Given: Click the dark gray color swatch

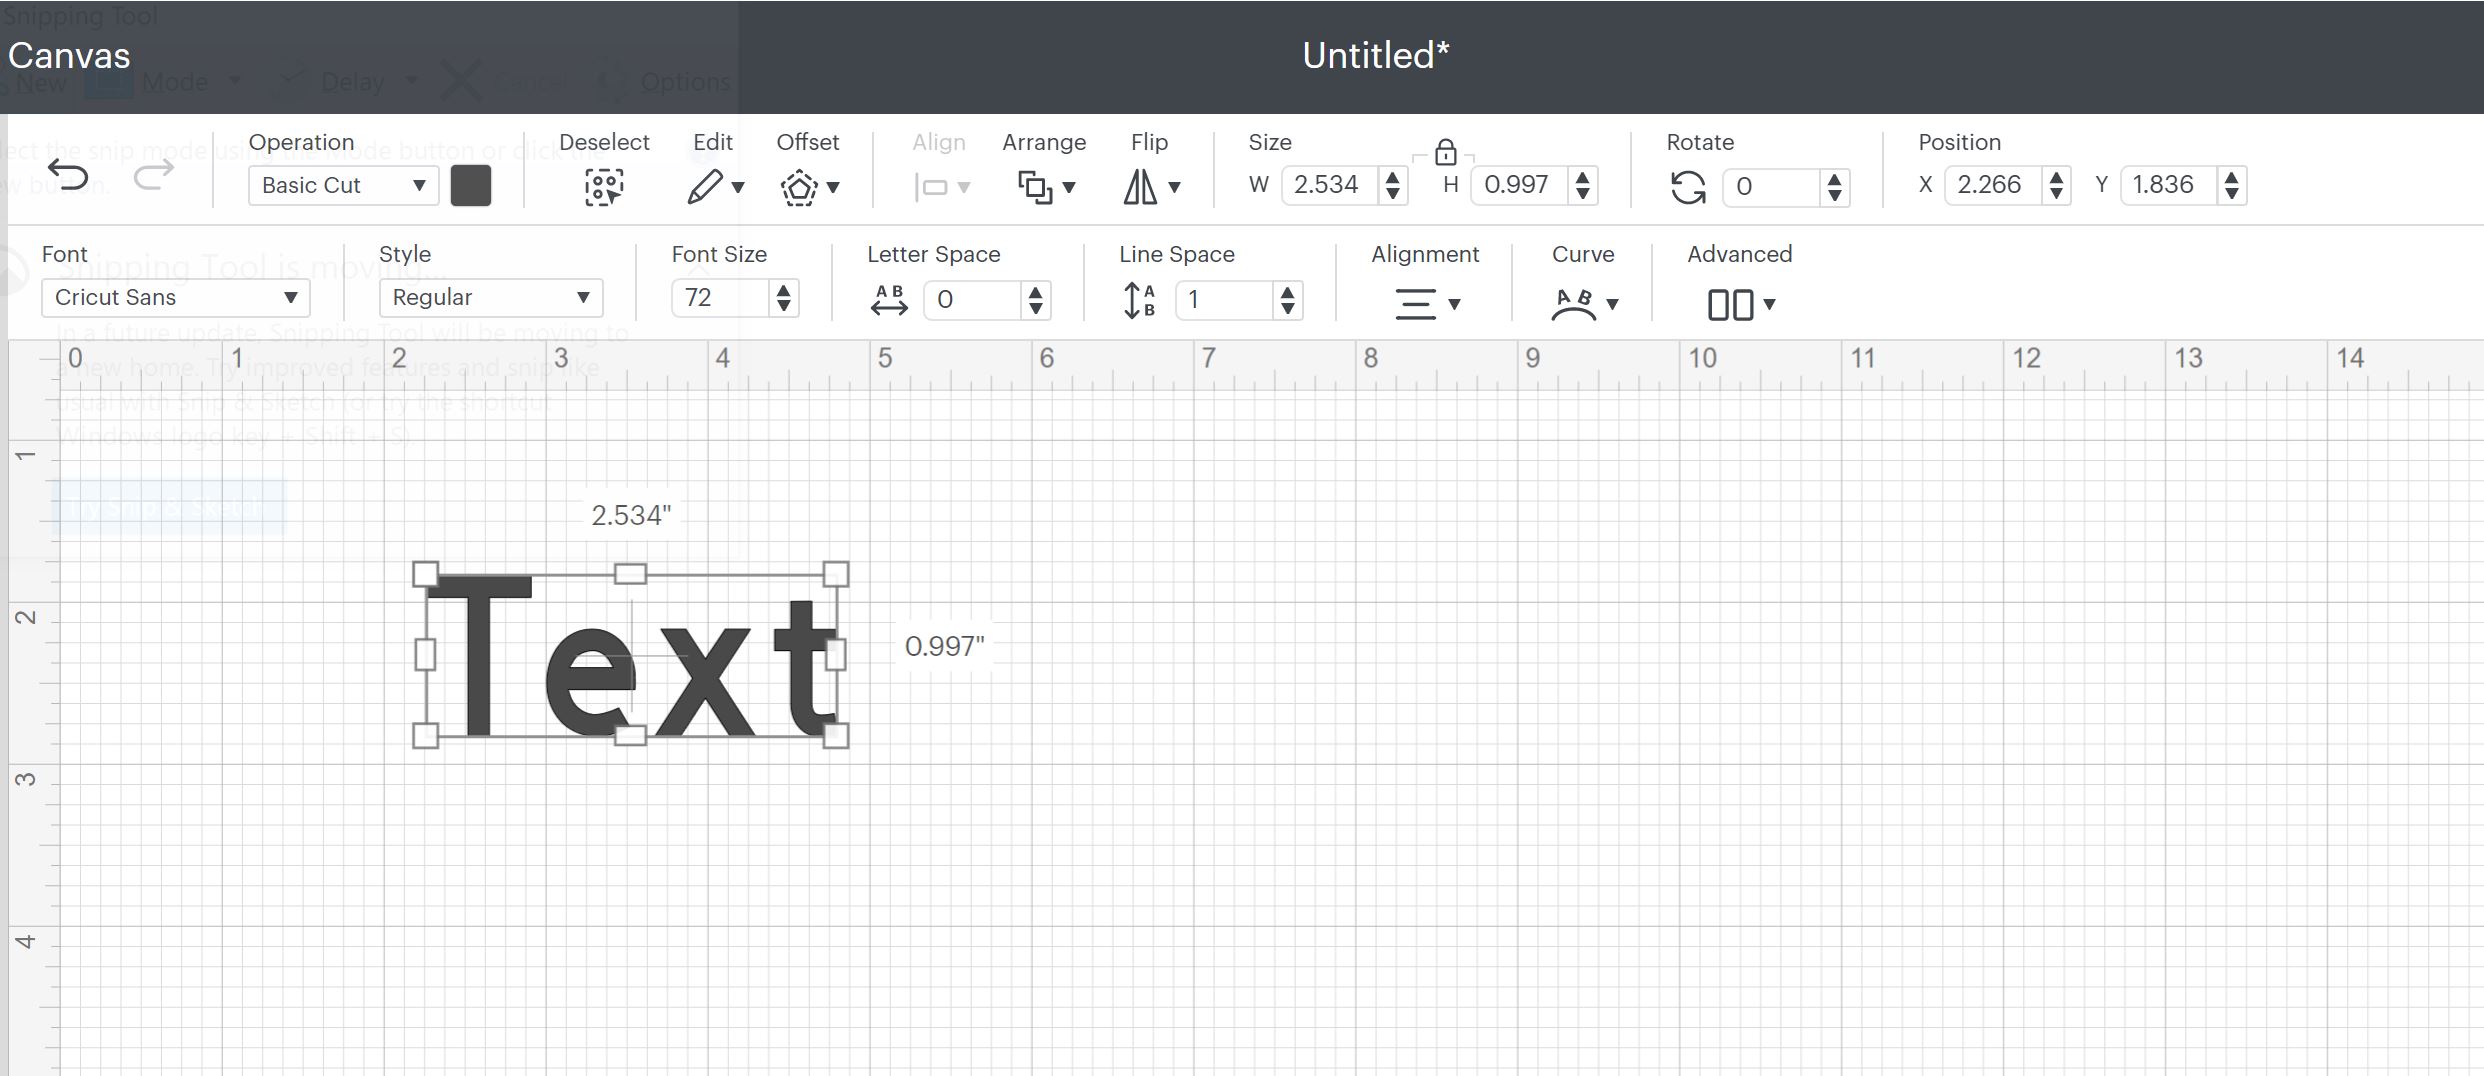Looking at the screenshot, I should tap(471, 186).
